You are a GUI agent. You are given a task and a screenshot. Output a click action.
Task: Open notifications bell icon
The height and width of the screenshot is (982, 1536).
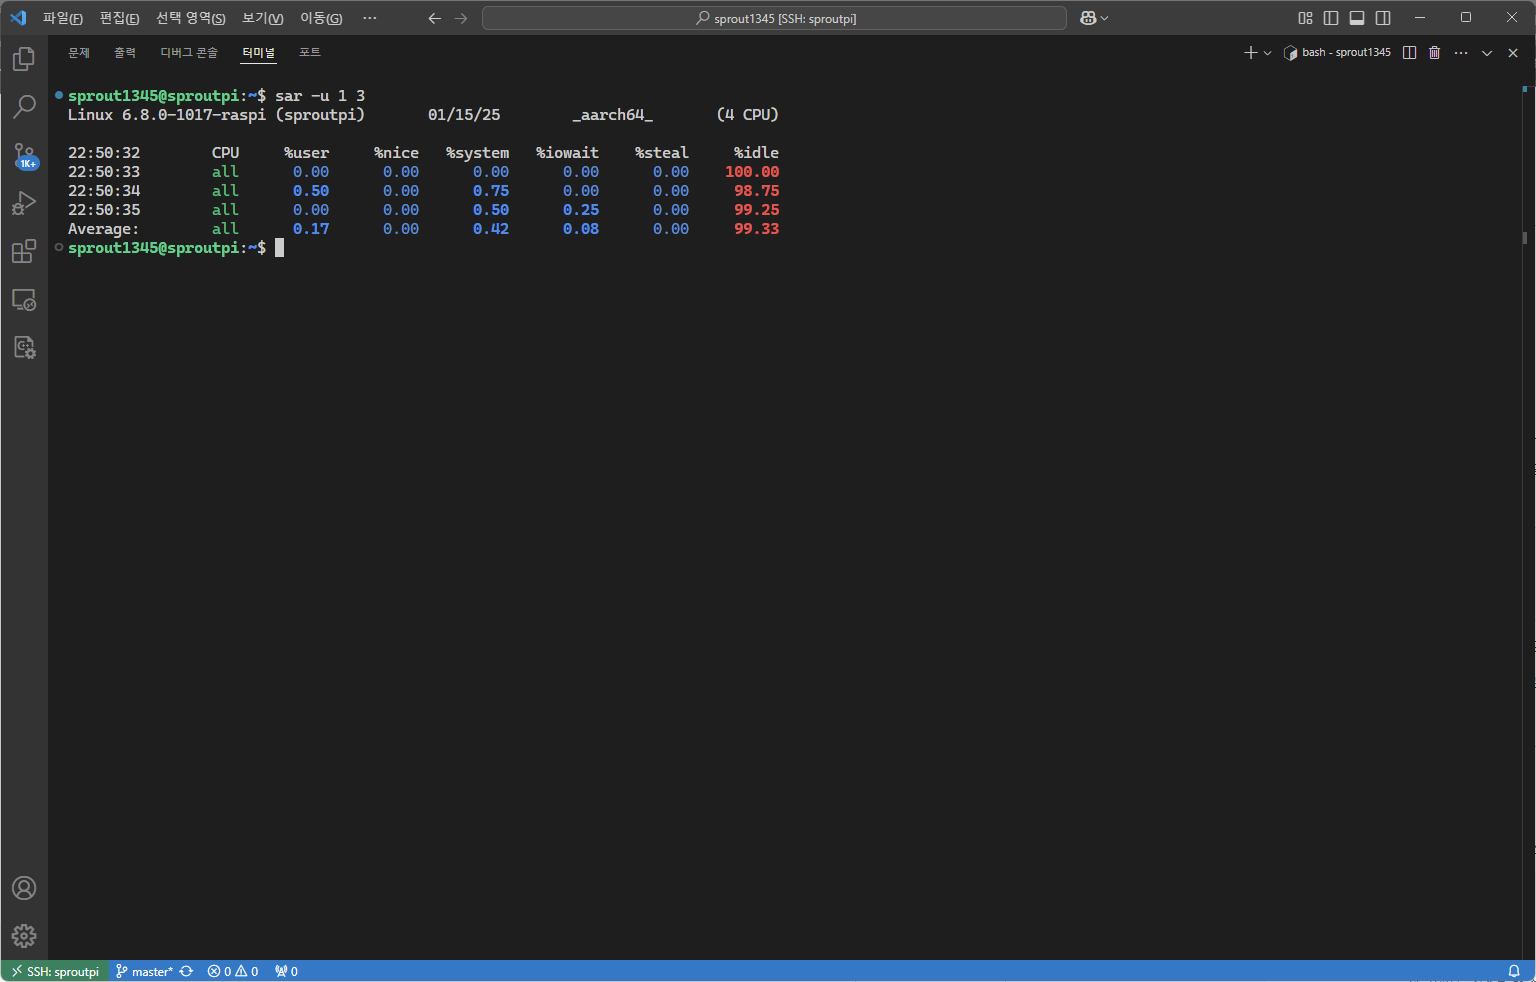(x=1514, y=971)
